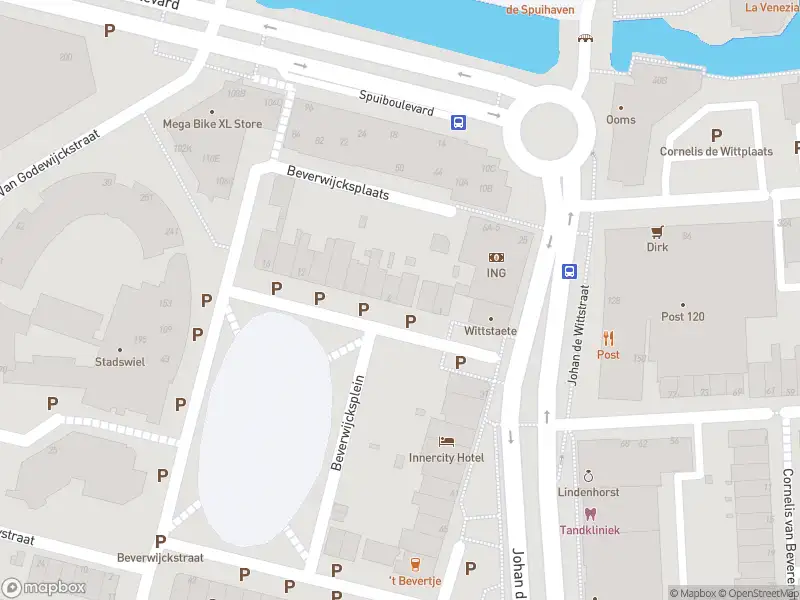
Task: Open the OpenStreetMap attribution link
Action: click(760, 593)
